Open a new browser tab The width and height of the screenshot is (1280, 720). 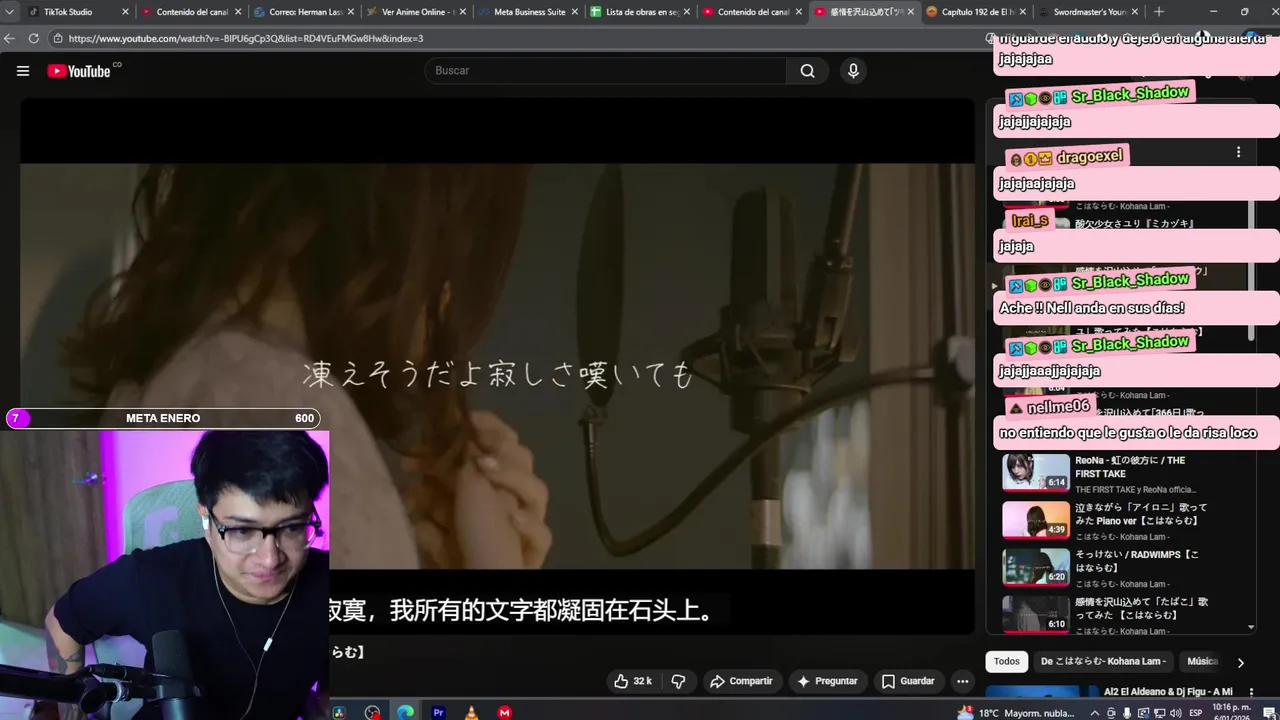pos(1159,12)
